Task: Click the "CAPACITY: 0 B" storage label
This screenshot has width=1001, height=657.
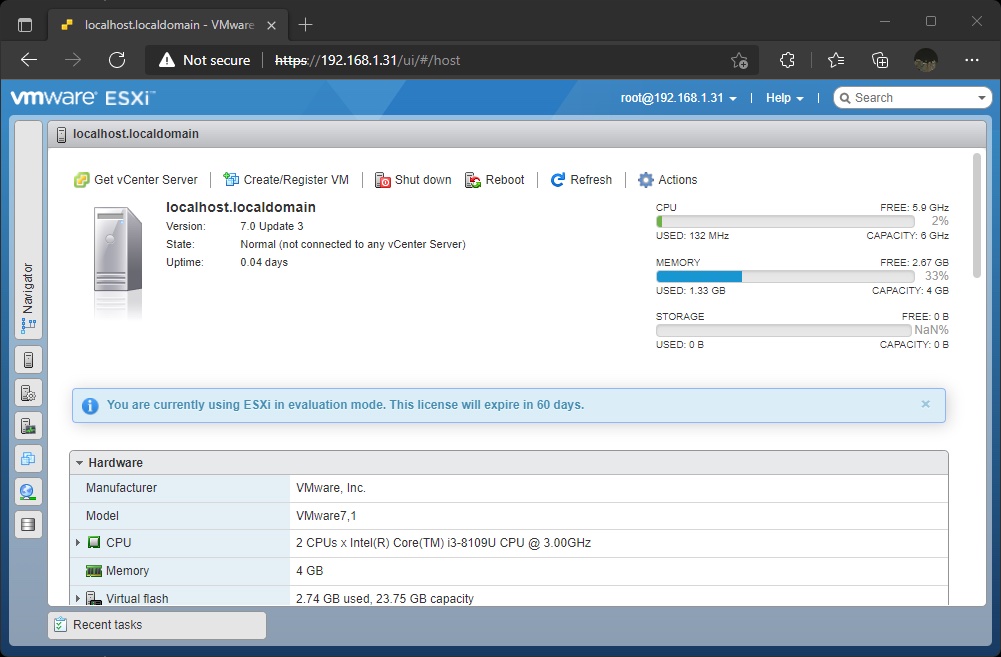Action: click(x=914, y=345)
